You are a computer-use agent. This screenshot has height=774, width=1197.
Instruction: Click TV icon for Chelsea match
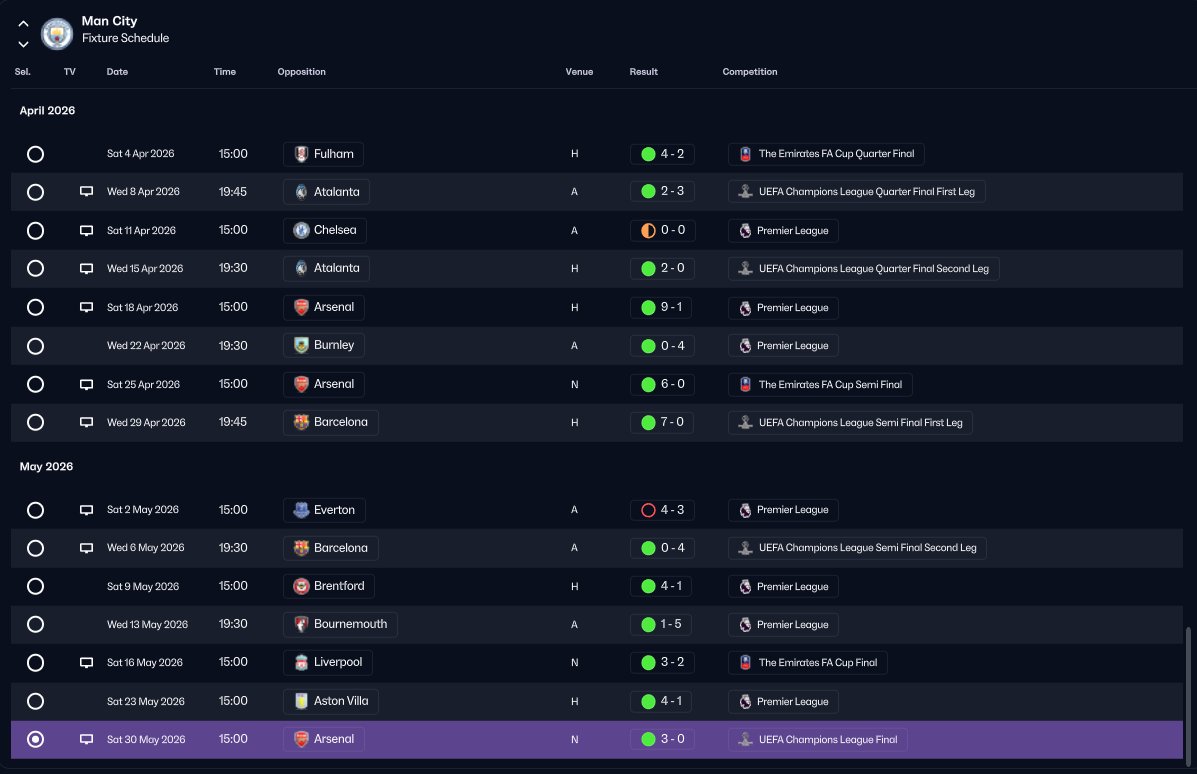(86, 231)
